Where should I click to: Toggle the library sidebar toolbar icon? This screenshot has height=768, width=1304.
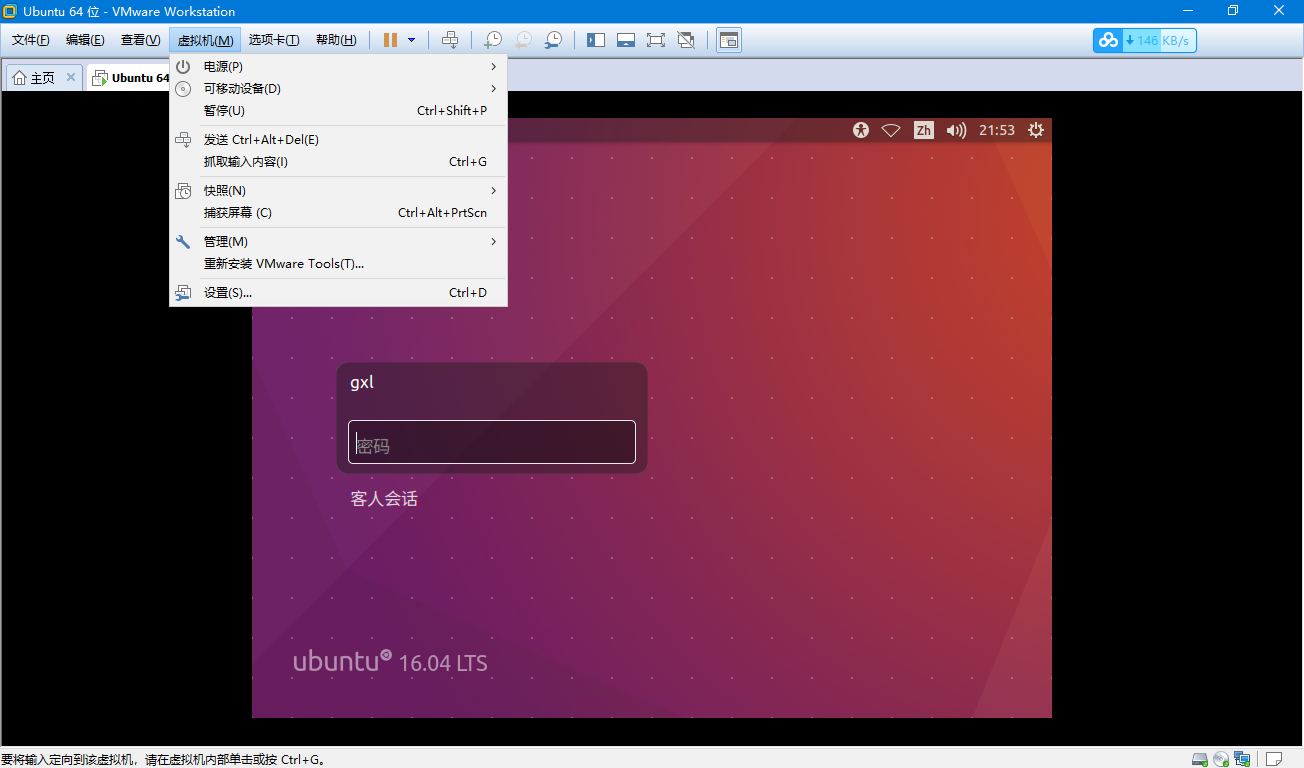pos(596,40)
